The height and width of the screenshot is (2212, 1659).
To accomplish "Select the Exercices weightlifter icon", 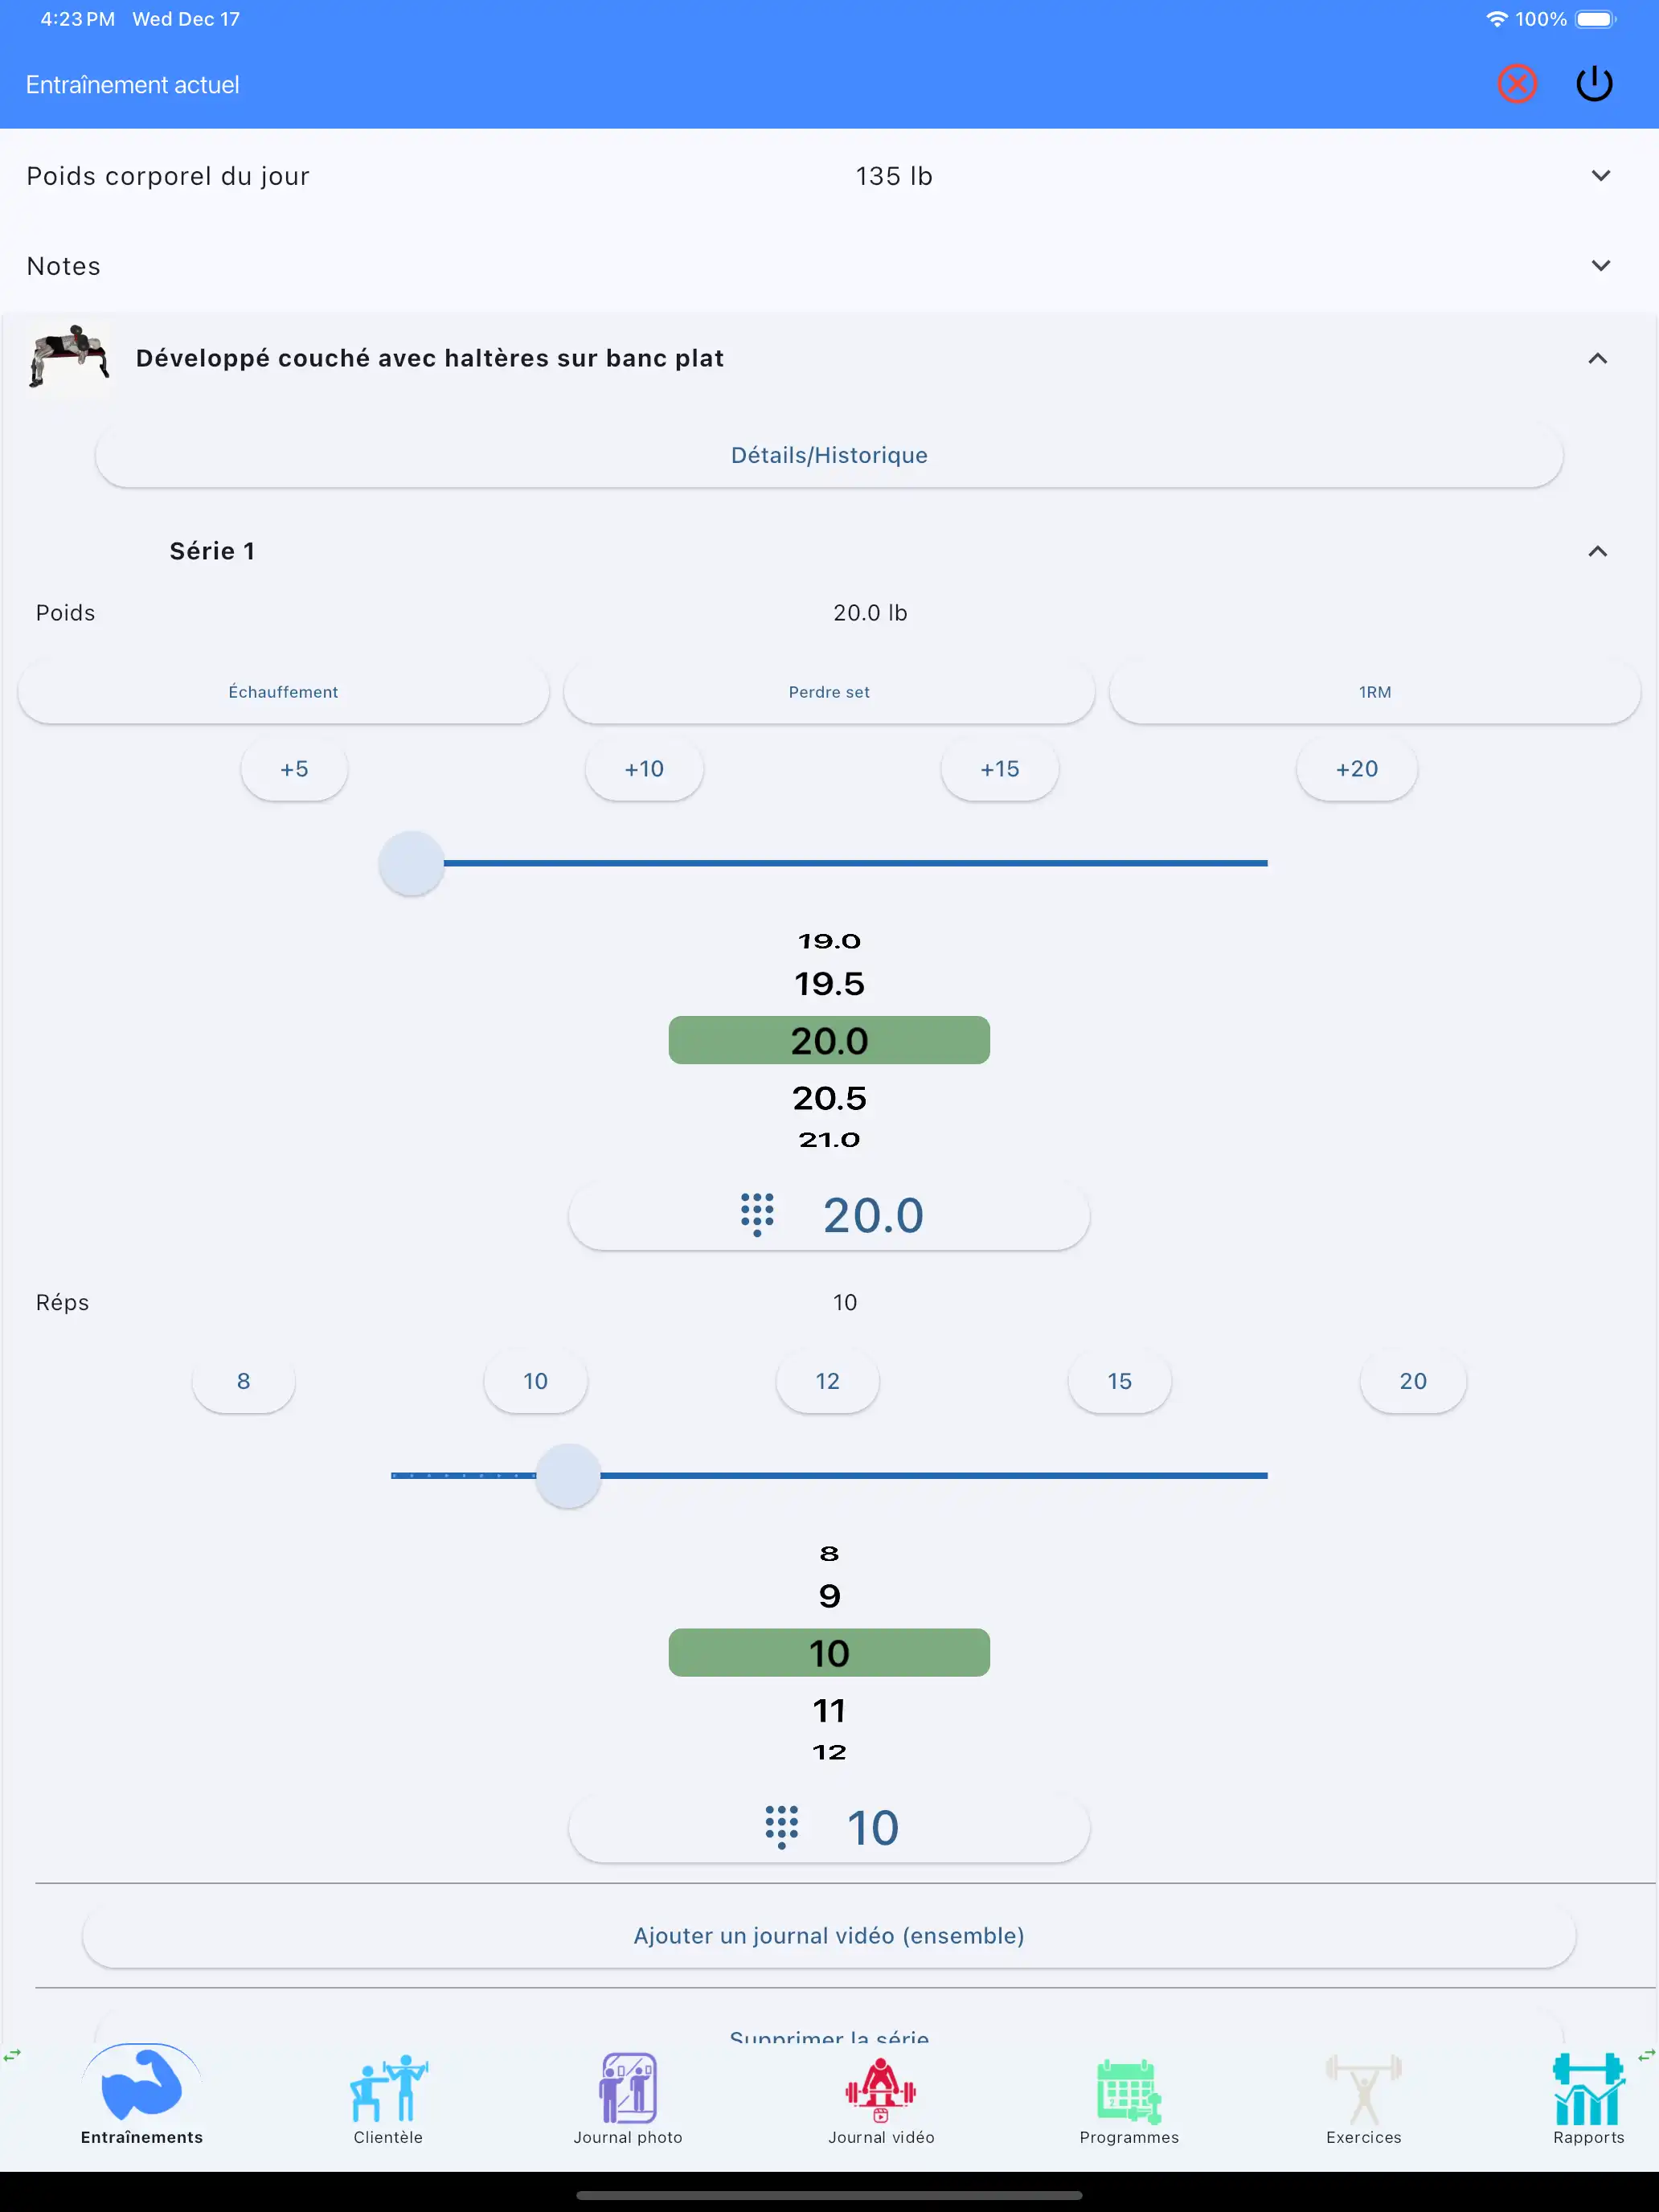I will [1363, 2090].
